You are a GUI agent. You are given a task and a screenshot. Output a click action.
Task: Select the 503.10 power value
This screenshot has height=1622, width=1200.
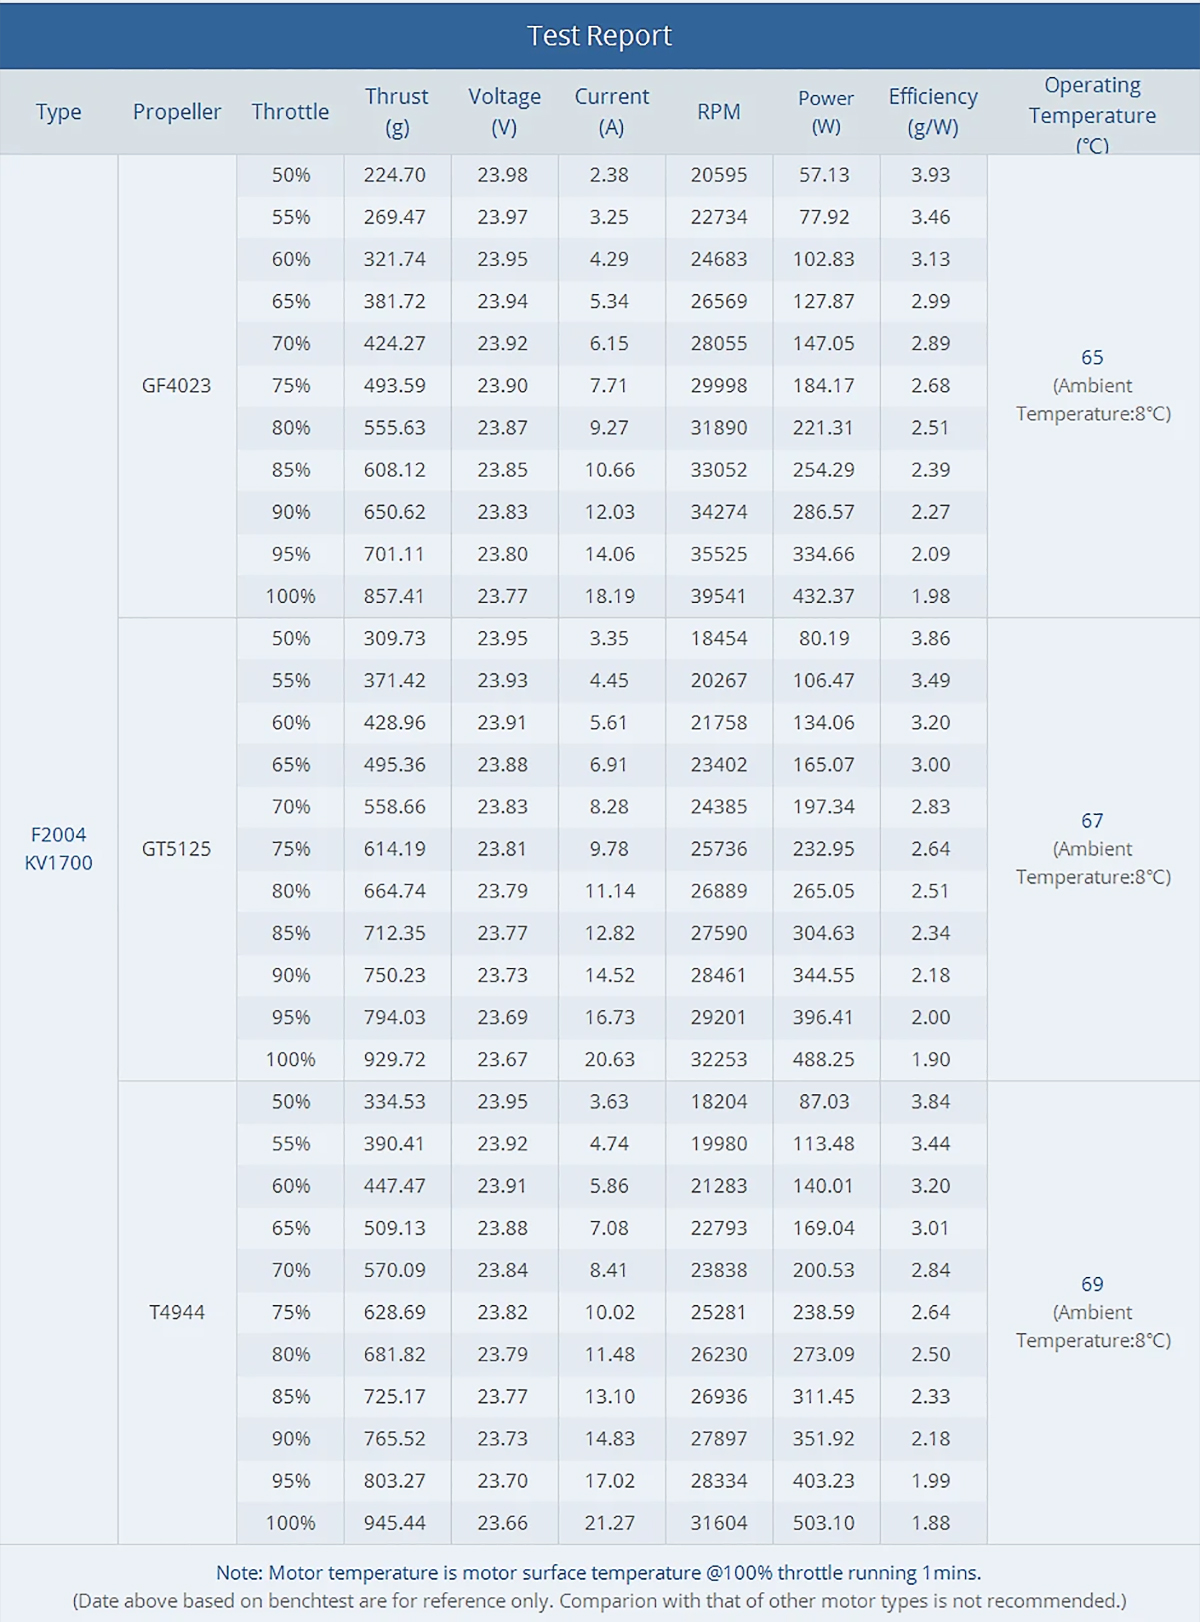click(824, 1523)
